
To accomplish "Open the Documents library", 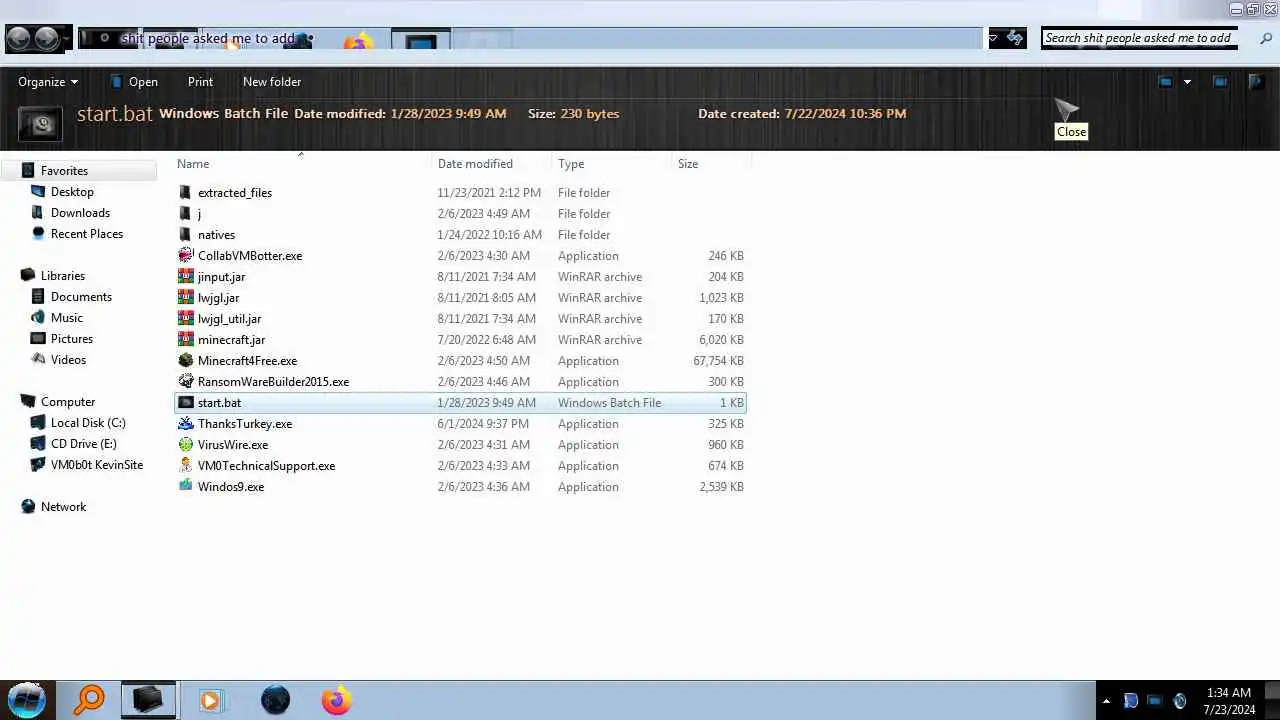I will pyautogui.click(x=81, y=297).
